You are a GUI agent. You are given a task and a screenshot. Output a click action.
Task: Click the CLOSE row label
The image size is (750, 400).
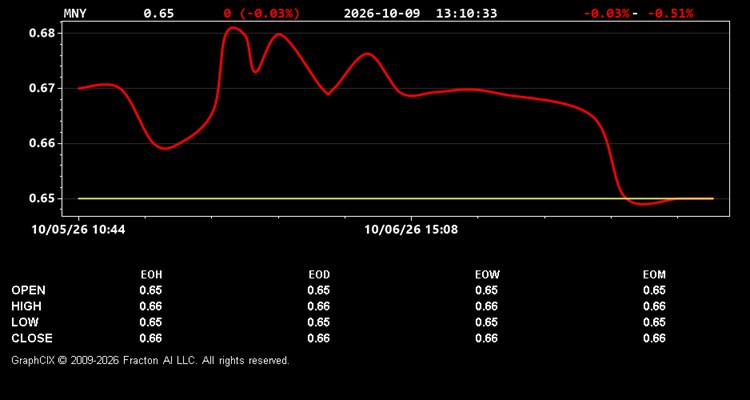[32, 338]
